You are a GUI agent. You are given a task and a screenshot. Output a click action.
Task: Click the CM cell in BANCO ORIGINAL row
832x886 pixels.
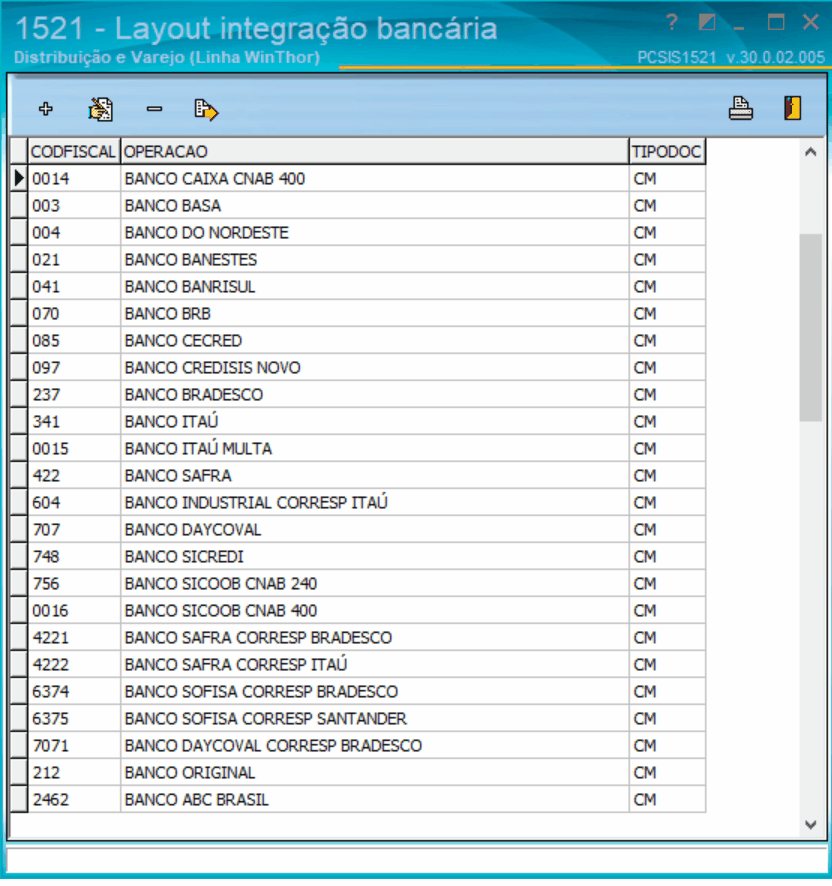point(668,773)
